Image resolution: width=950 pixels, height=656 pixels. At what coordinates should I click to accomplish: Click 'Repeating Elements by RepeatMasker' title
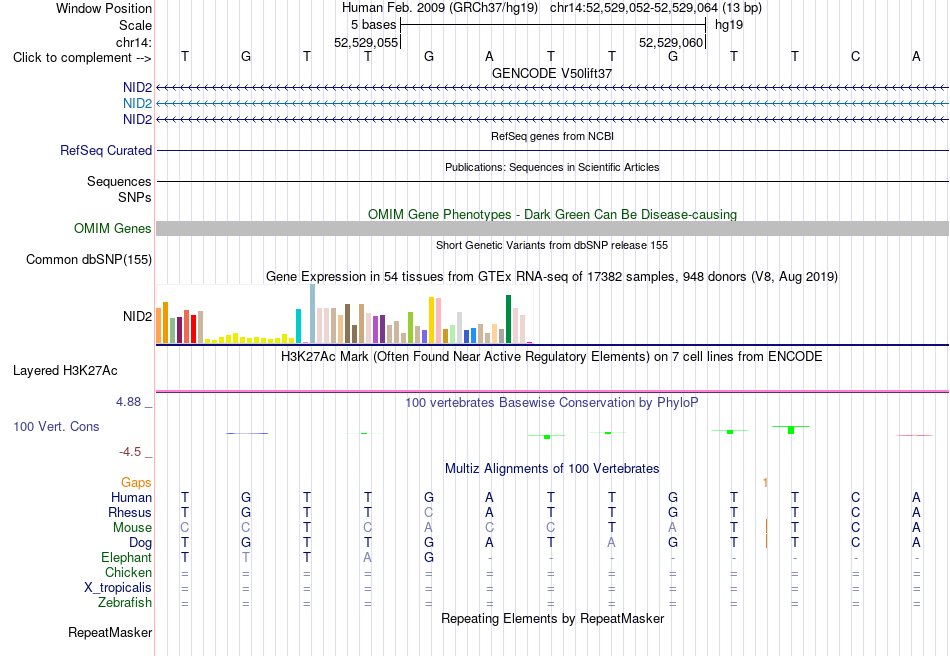552,618
